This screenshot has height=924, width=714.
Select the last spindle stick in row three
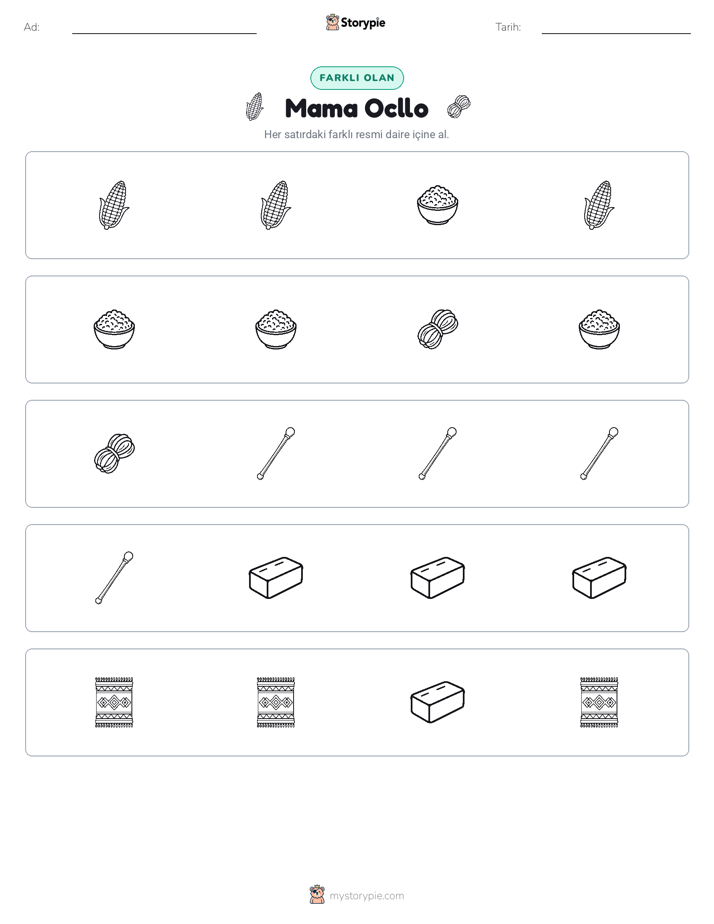[x=599, y=454]
